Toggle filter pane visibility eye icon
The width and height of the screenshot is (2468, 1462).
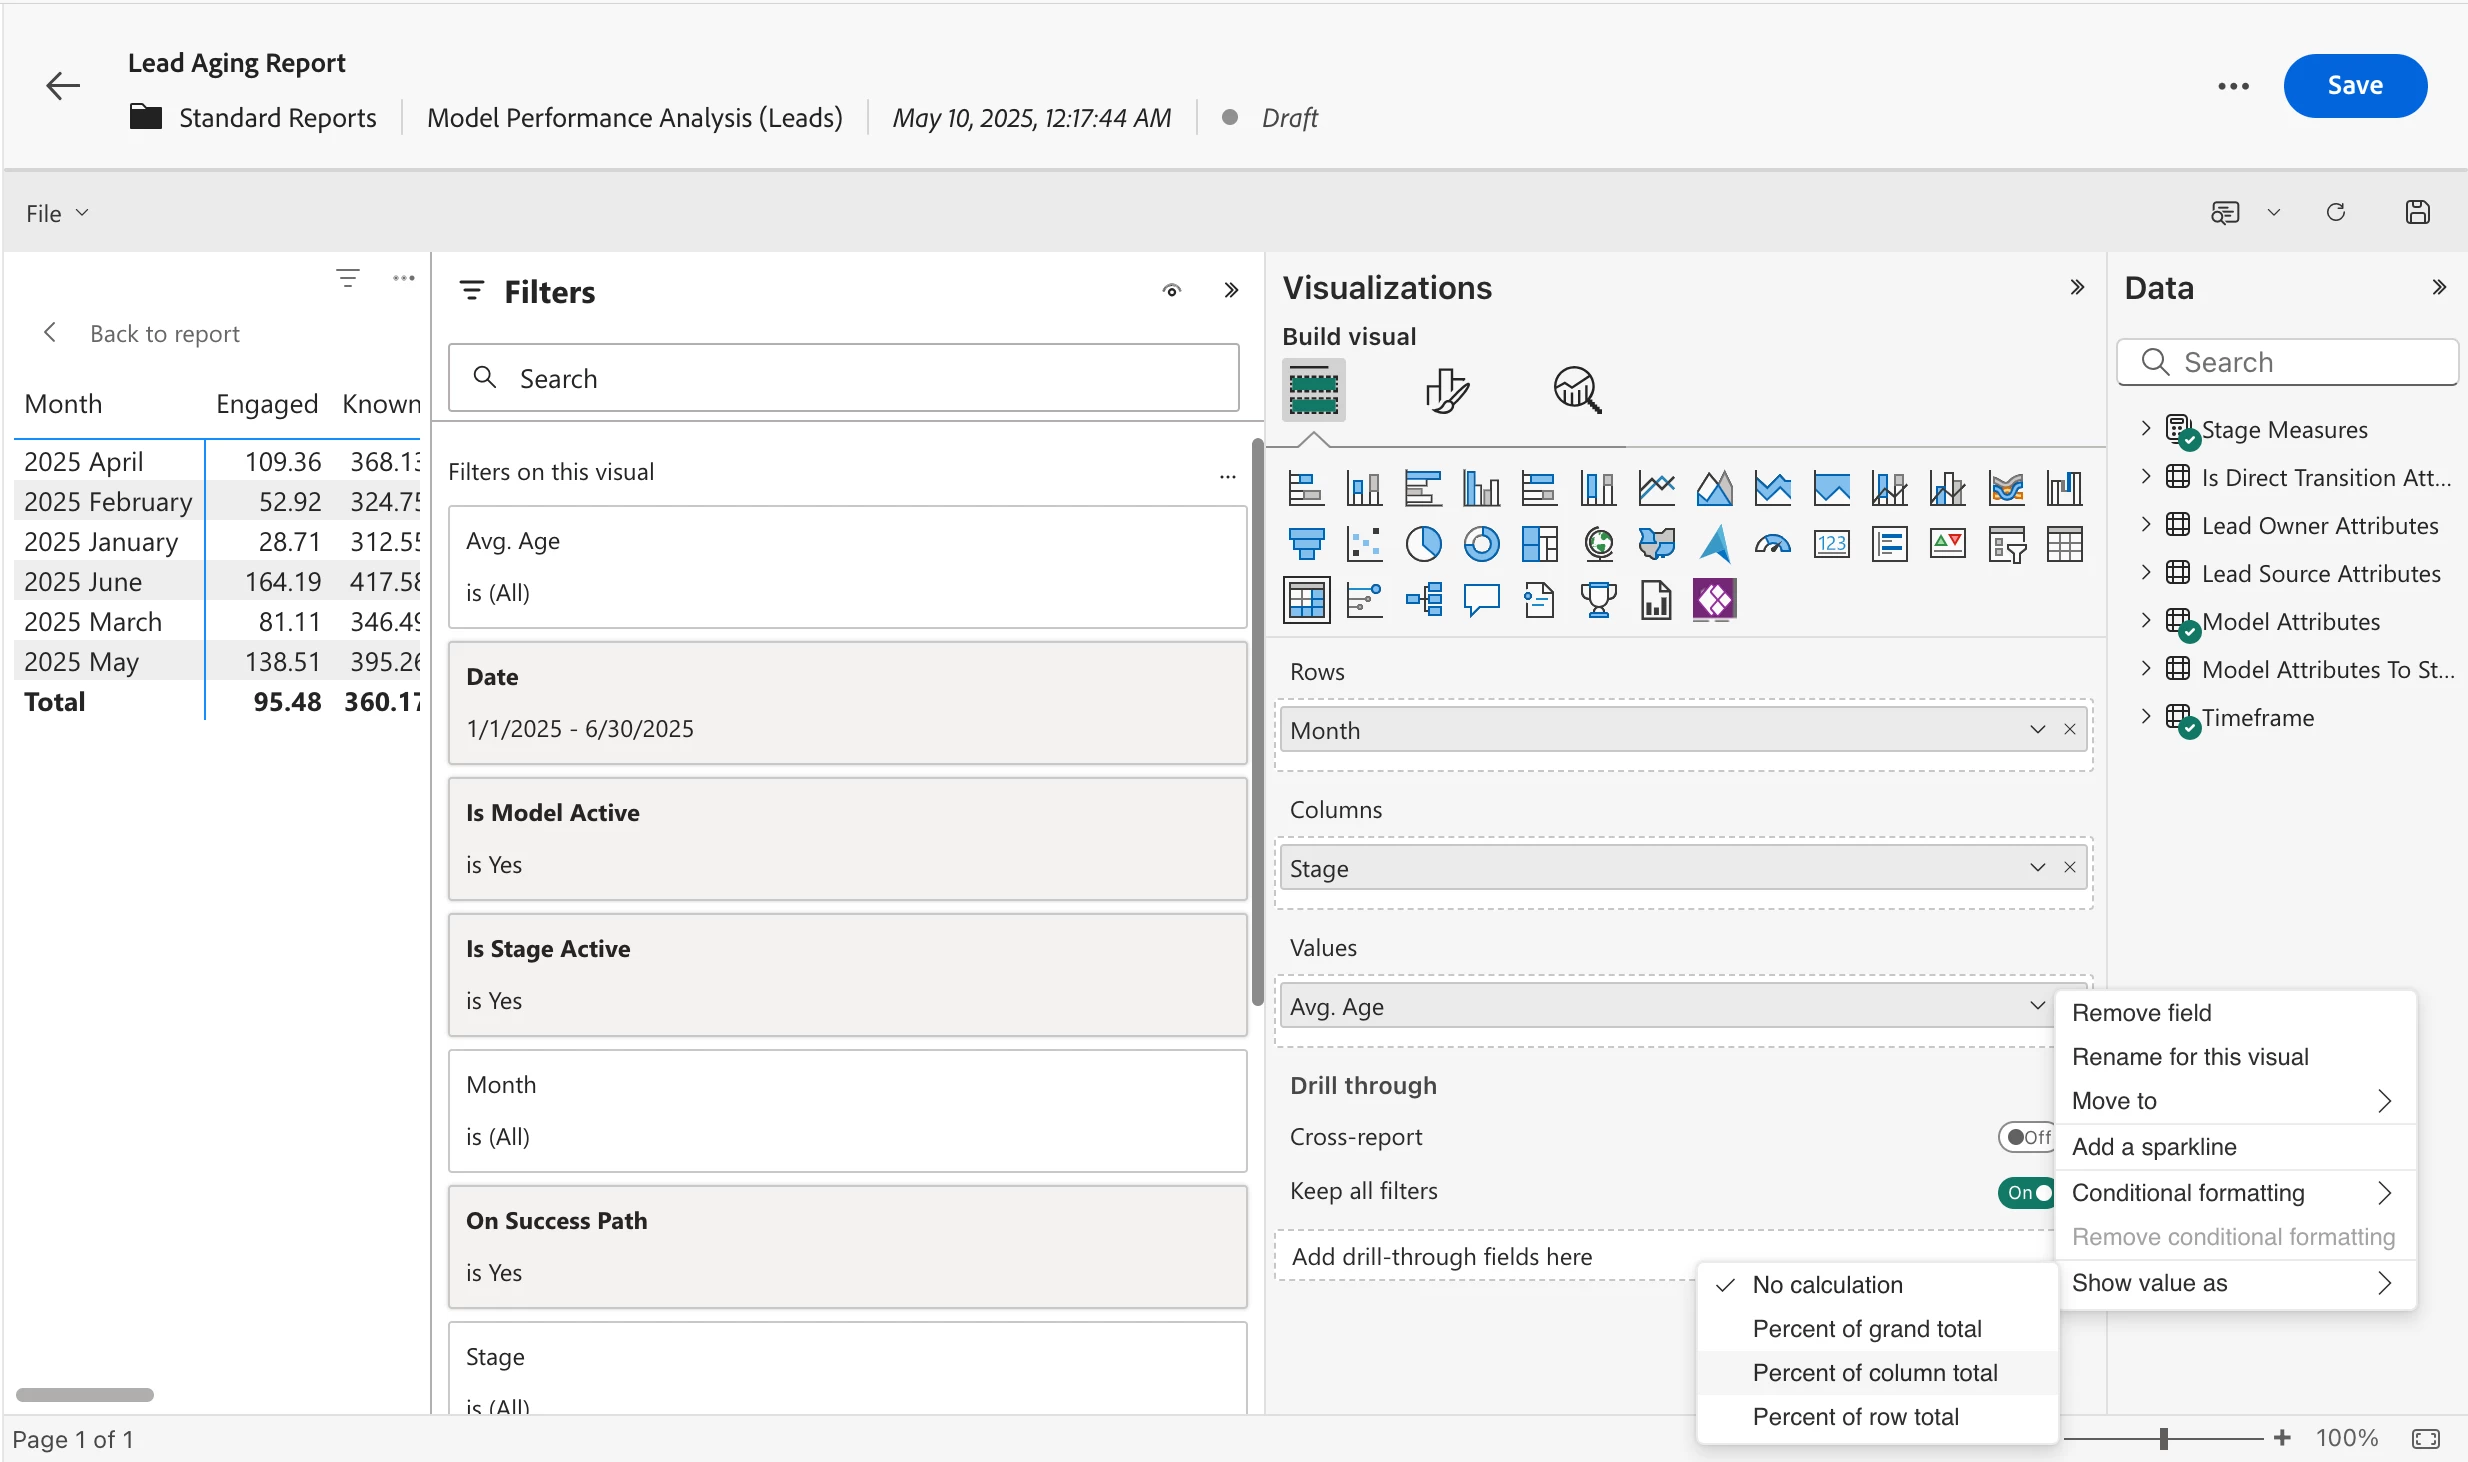coord(1172,291)
